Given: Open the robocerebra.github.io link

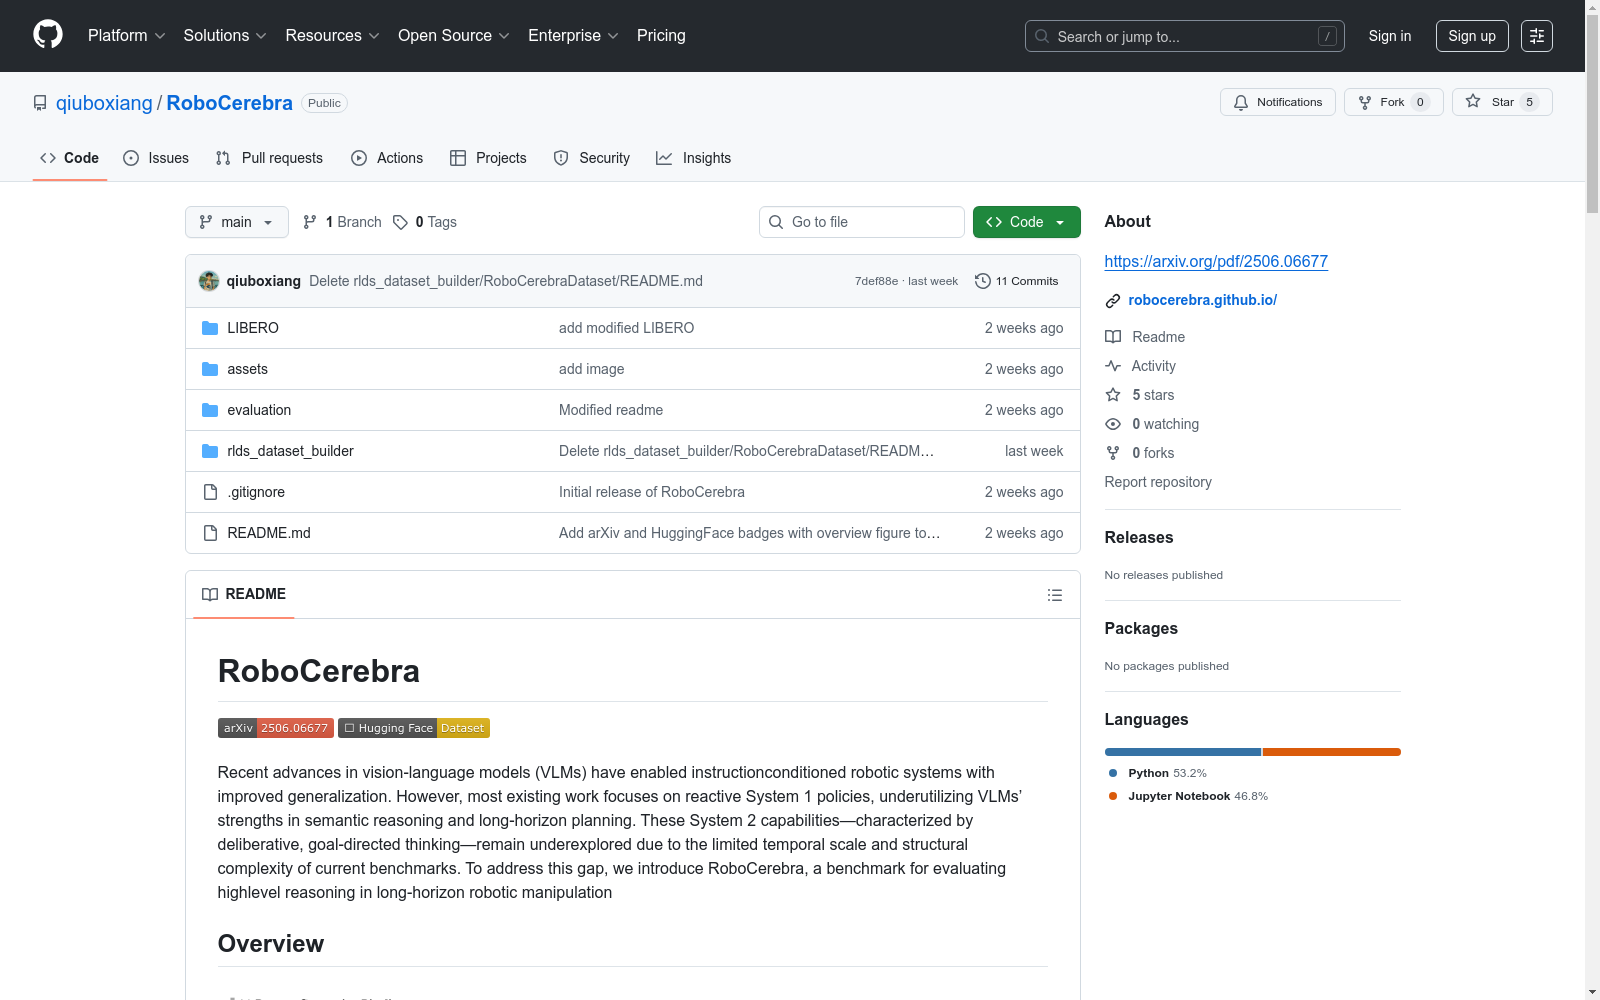Looking at the screenshot, I should pyautogui.click(x=1203, y=300).
